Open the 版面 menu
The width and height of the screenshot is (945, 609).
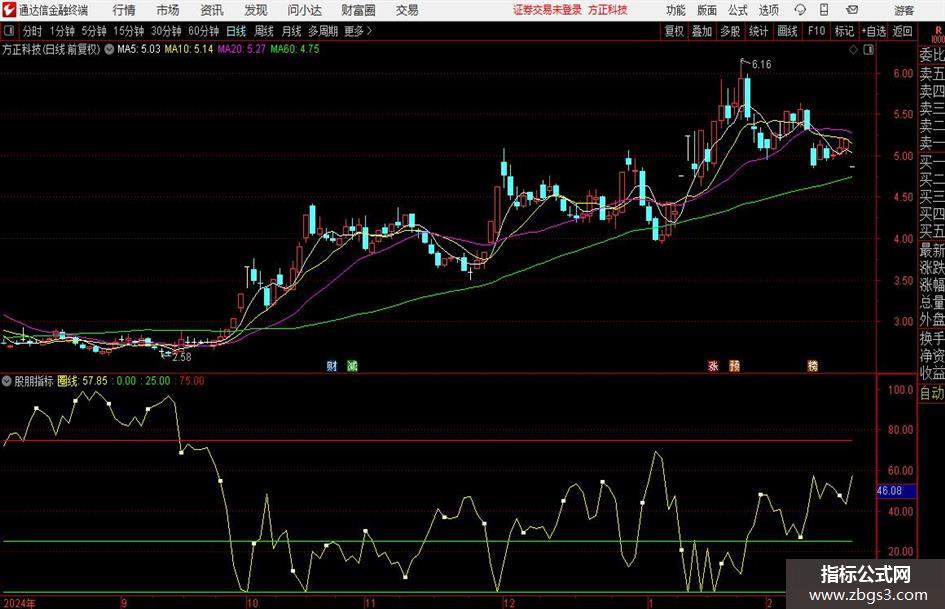point(707,10)
